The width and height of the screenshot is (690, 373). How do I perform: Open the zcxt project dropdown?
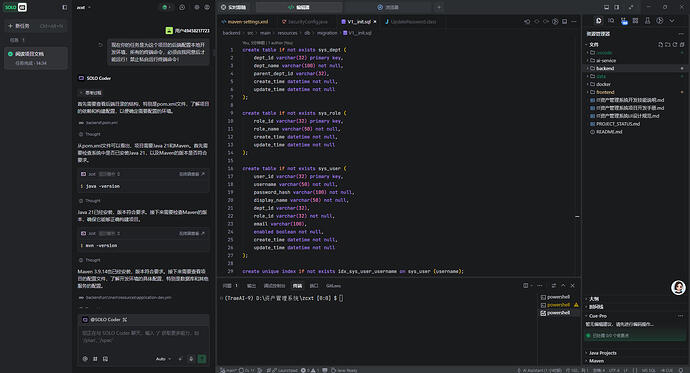[84, 7]
